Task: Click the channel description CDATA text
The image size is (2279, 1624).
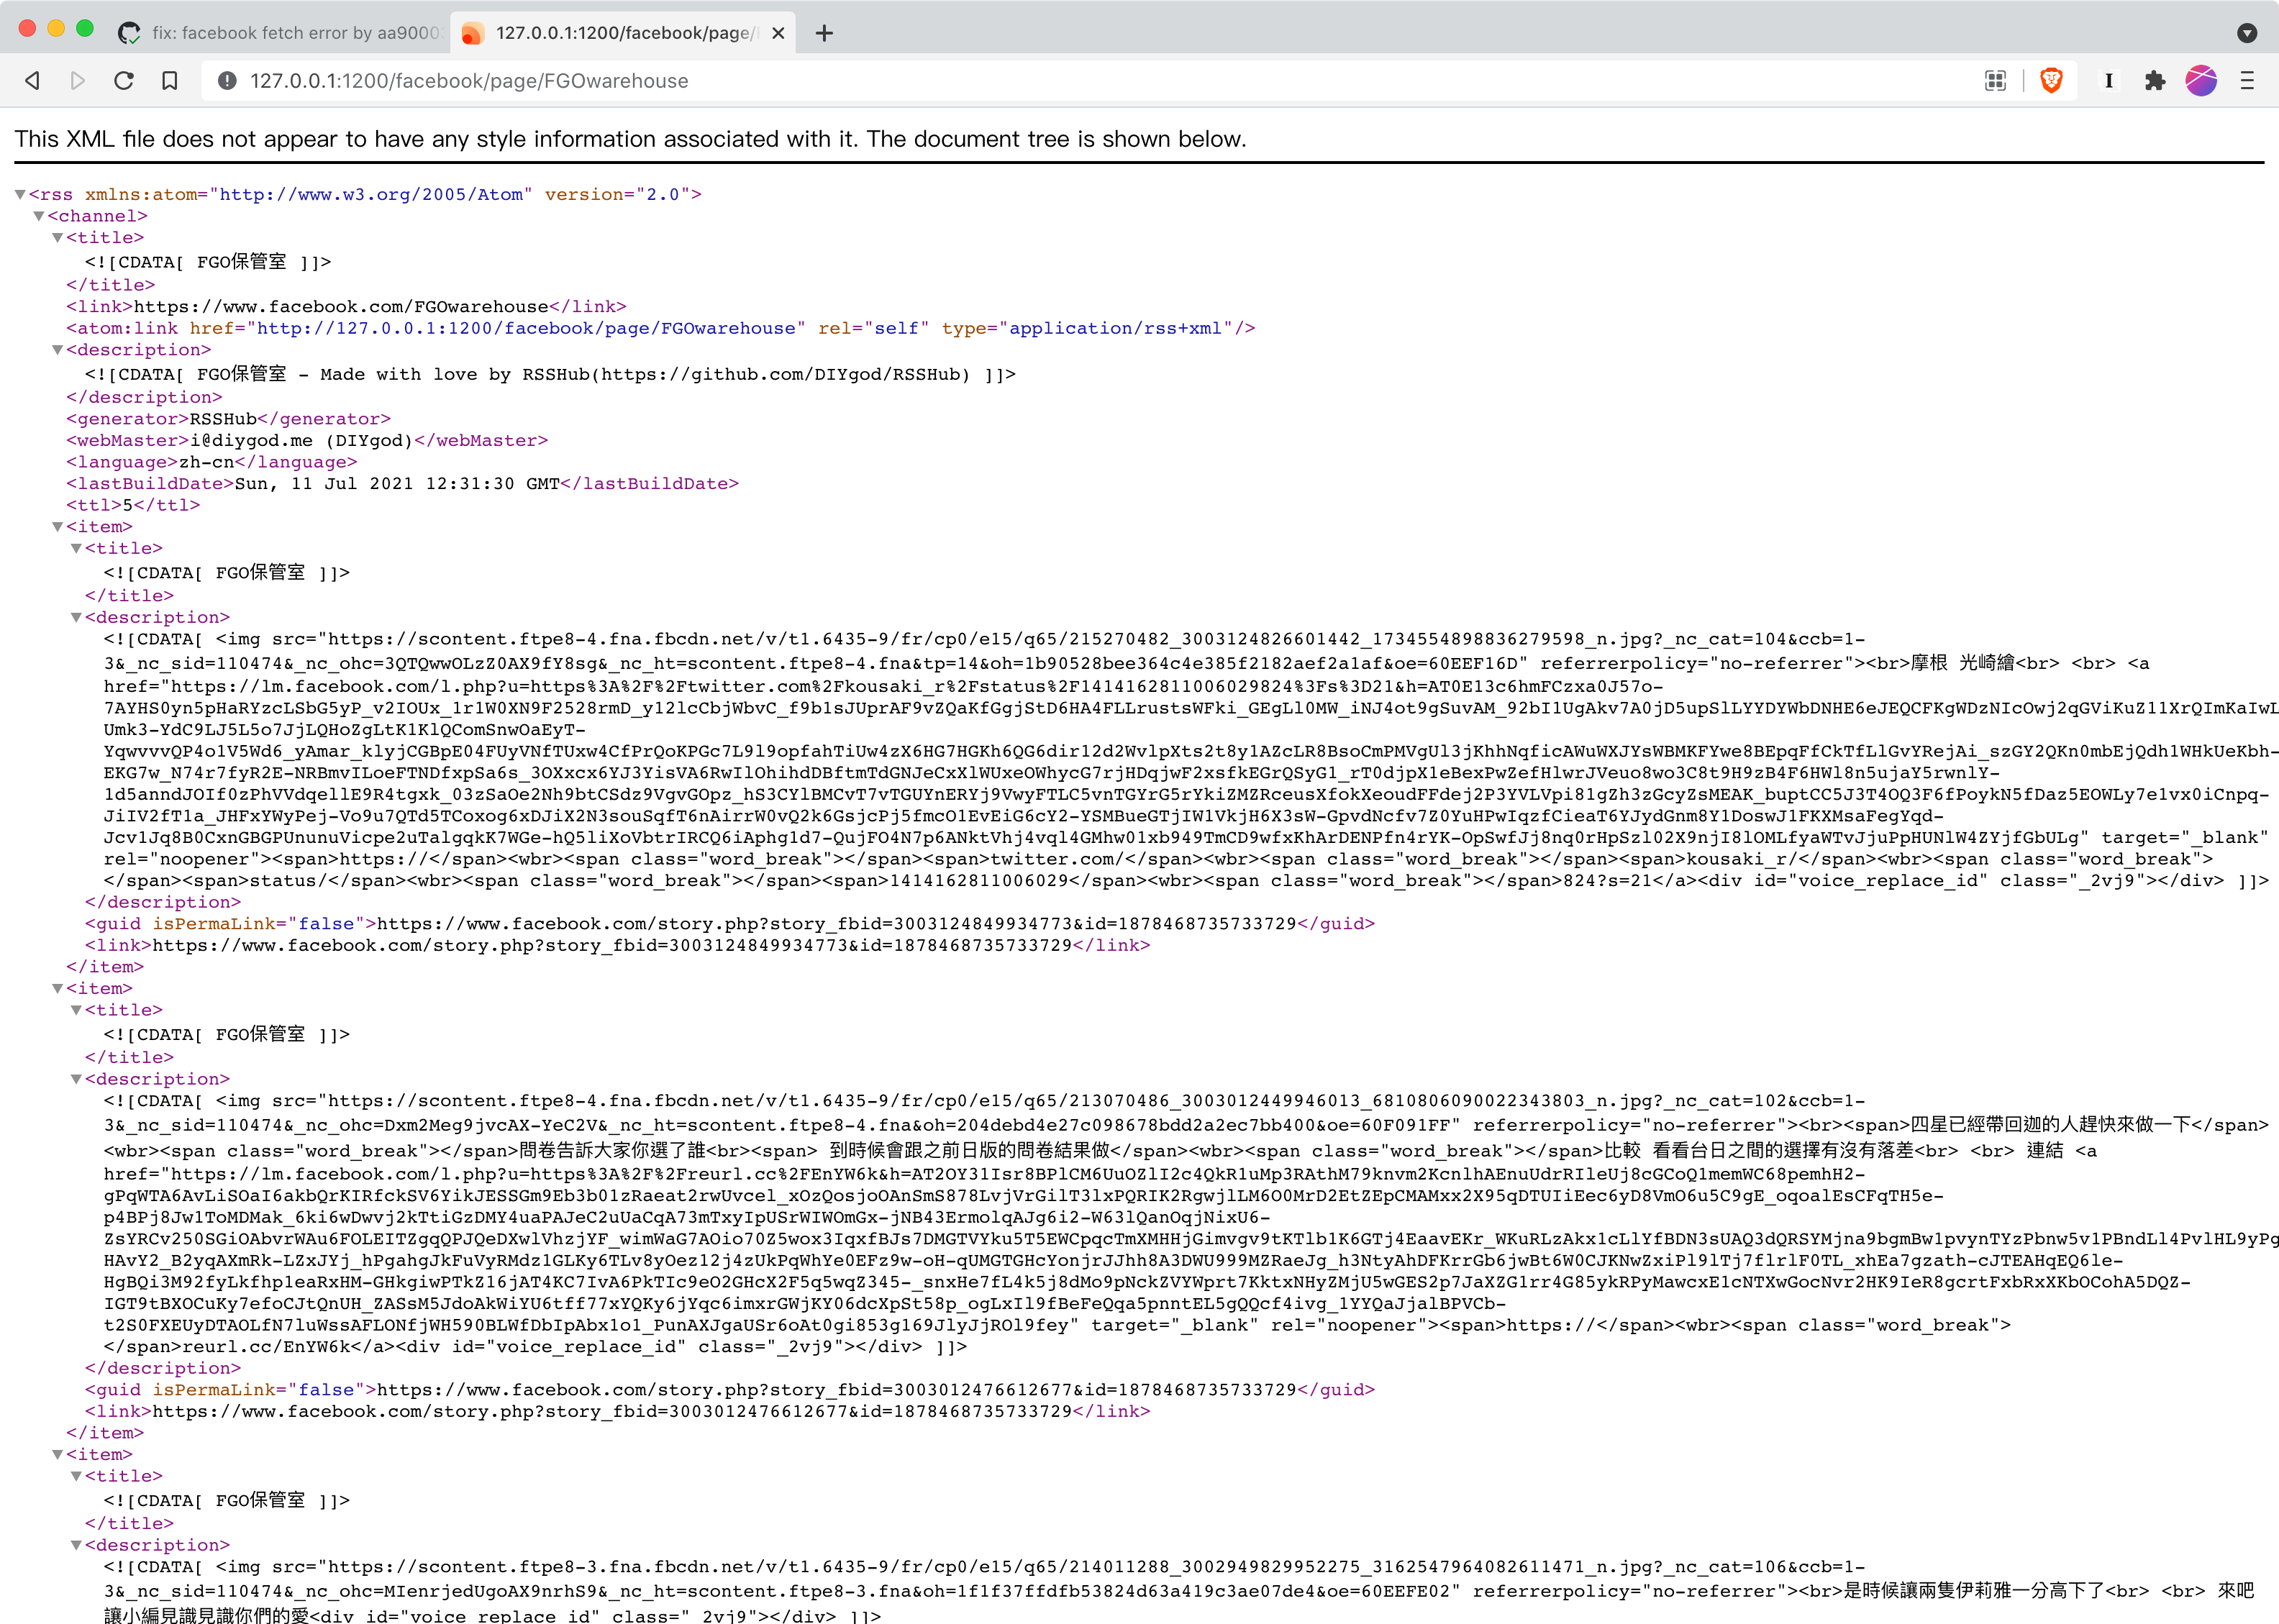Action: click(x=550, y=374)
